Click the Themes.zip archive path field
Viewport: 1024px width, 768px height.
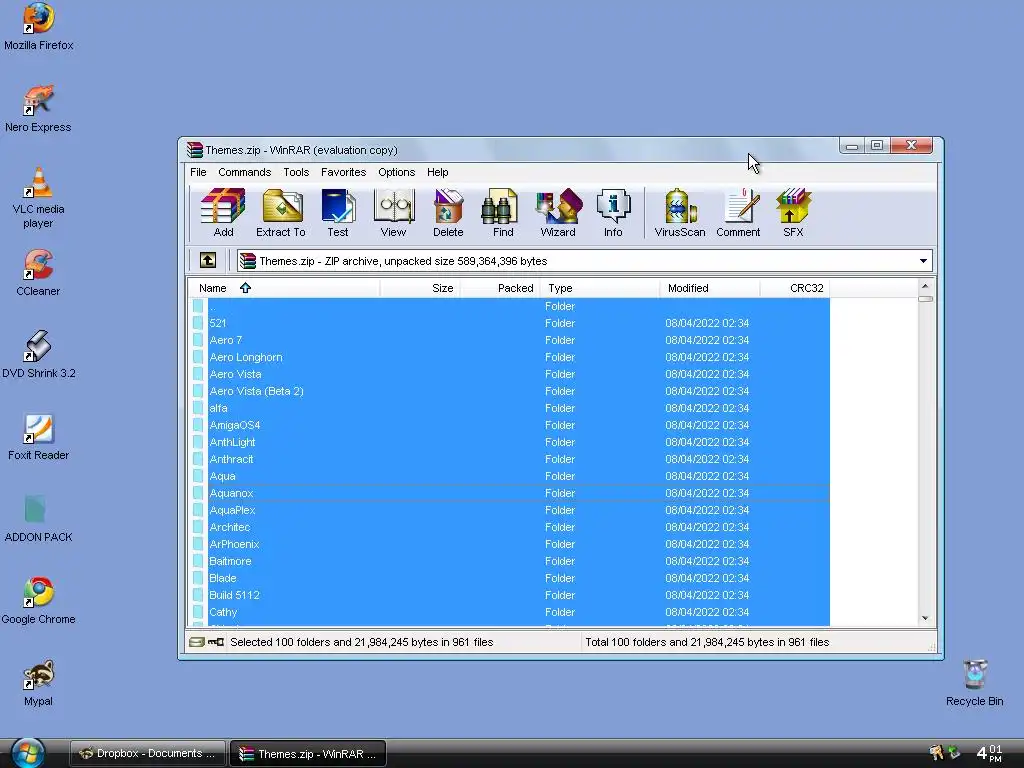584,261
